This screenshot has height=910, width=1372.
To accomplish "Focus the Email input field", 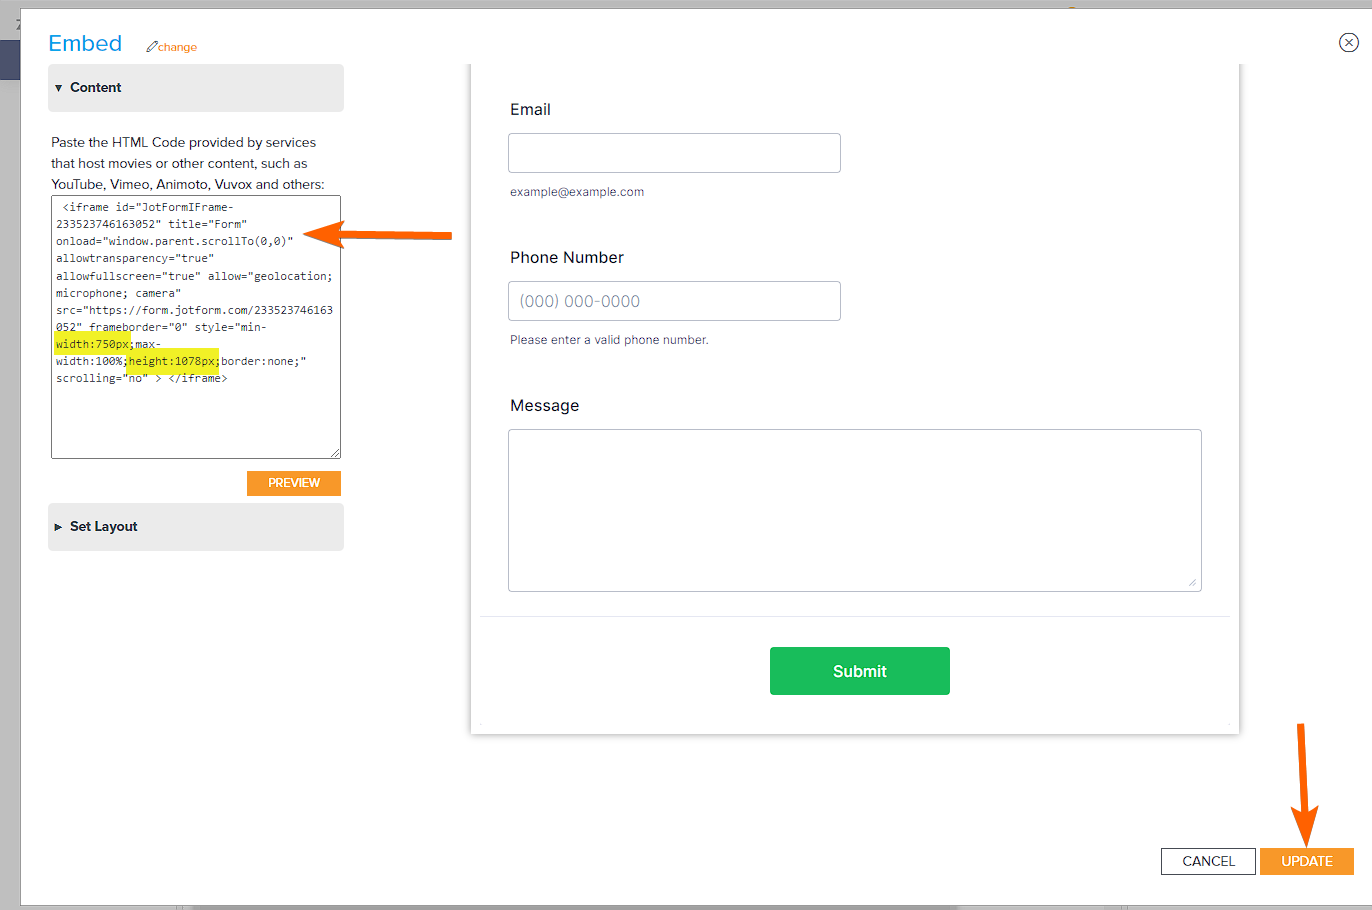I will pyautogui.click(x=674, y=153).
